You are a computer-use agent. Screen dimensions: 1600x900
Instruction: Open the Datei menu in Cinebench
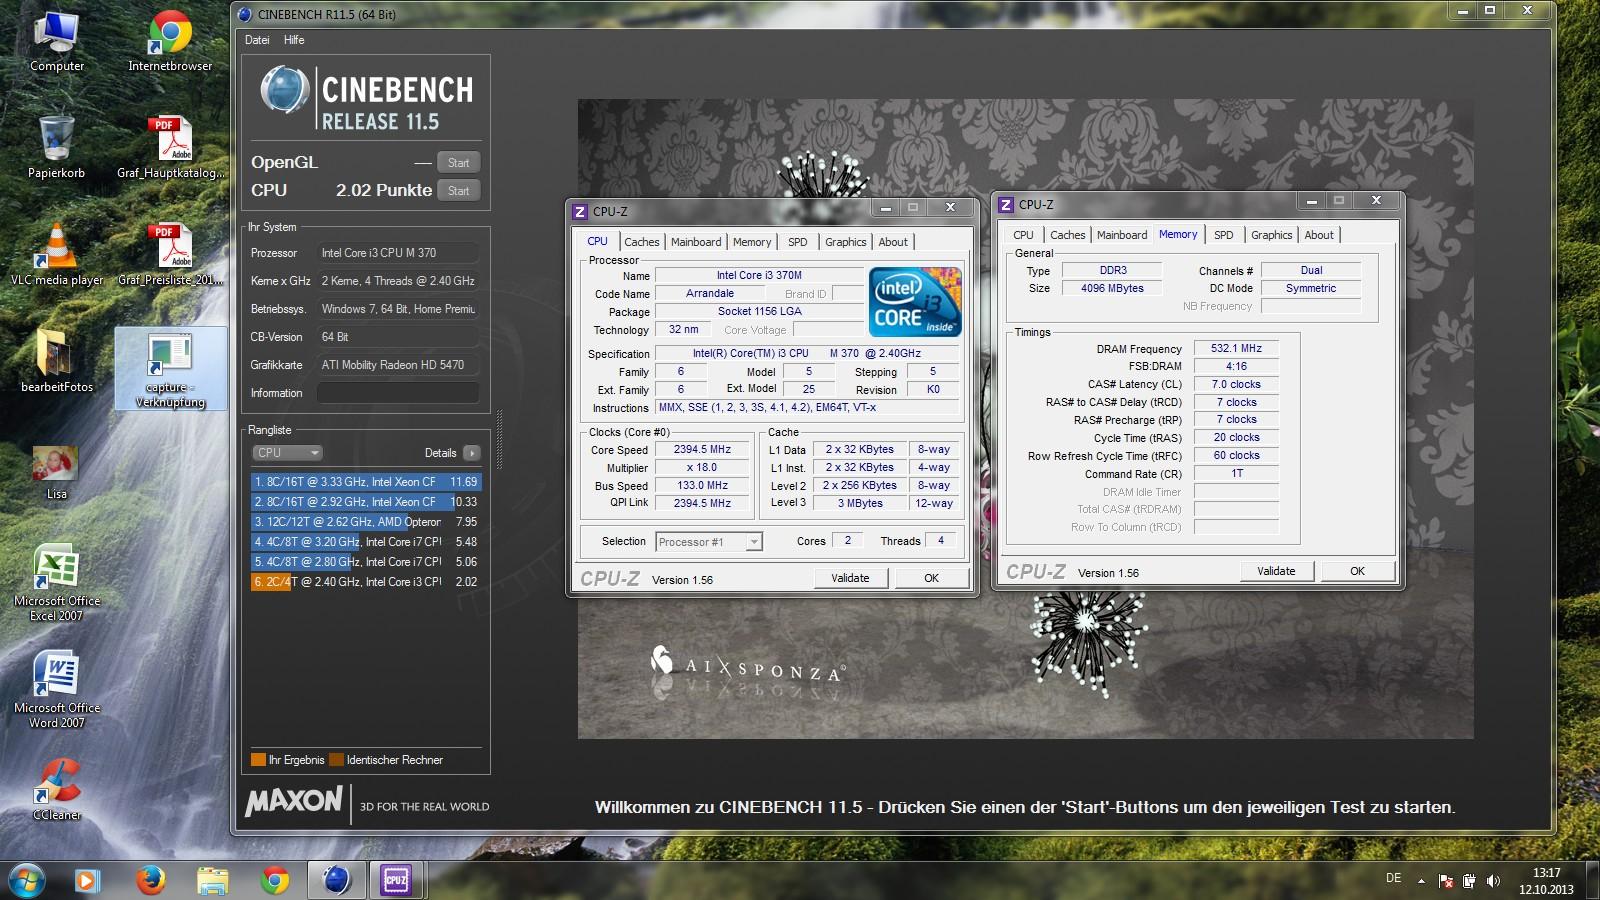pos(257,40)
